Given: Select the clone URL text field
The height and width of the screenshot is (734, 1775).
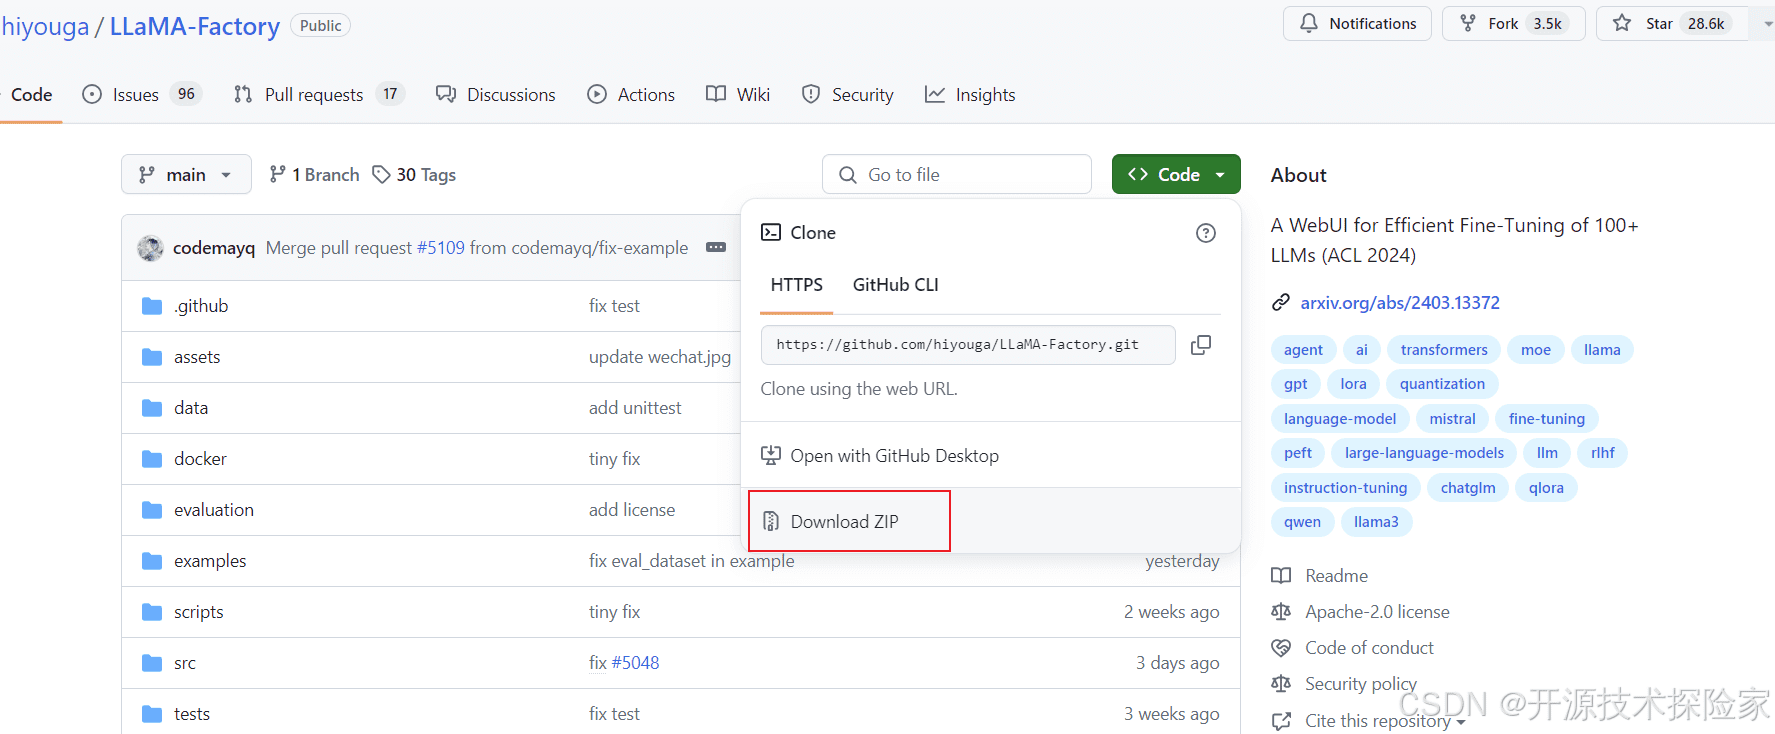Looking at the screenshot, I should coord(968,345).
